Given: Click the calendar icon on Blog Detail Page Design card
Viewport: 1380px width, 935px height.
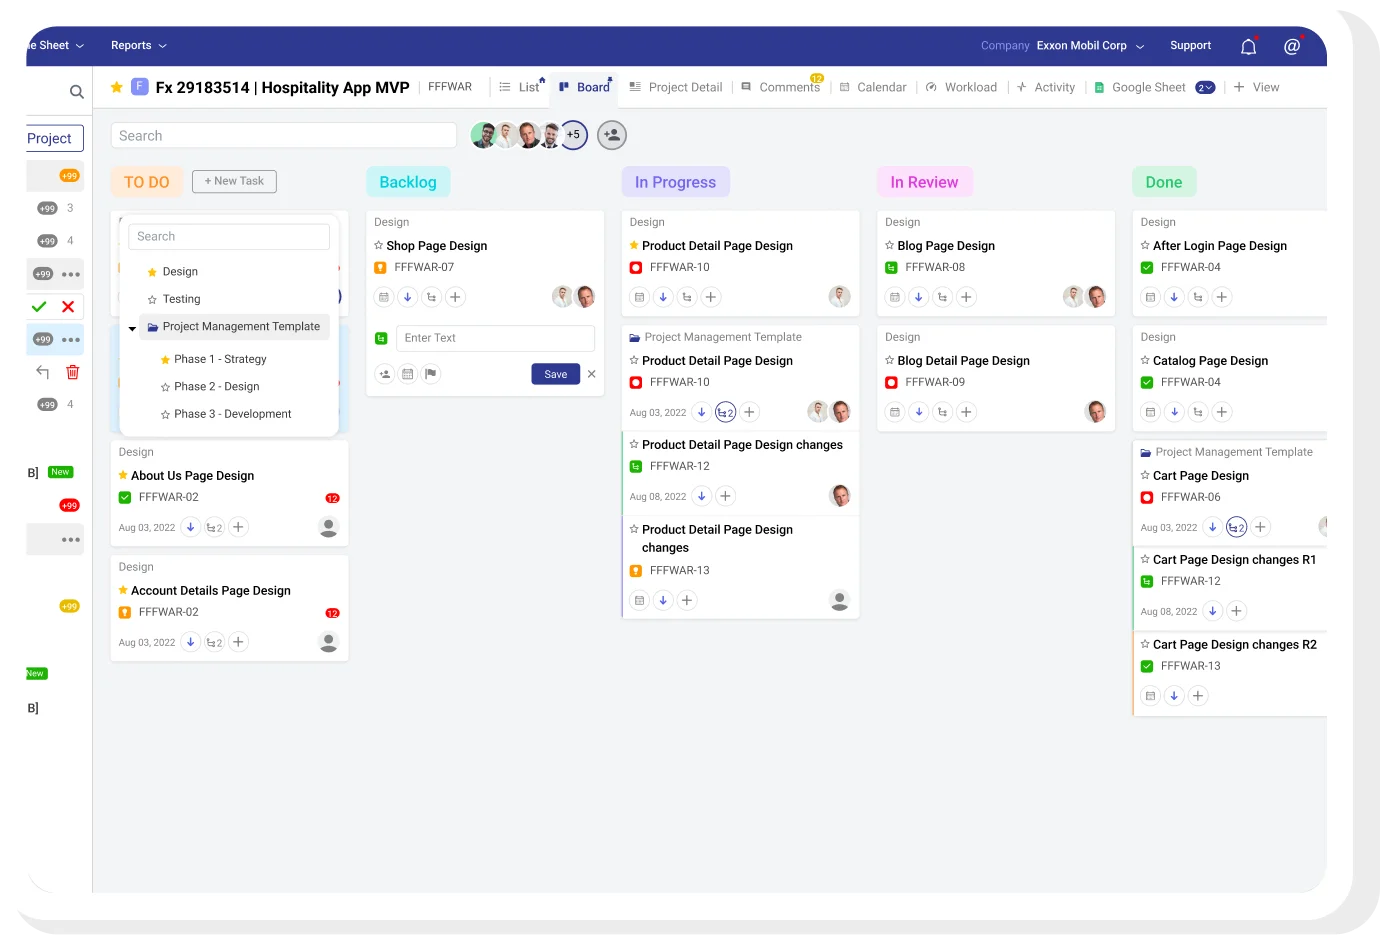Looking at the screenshot, I should click(x=895, y=412).
